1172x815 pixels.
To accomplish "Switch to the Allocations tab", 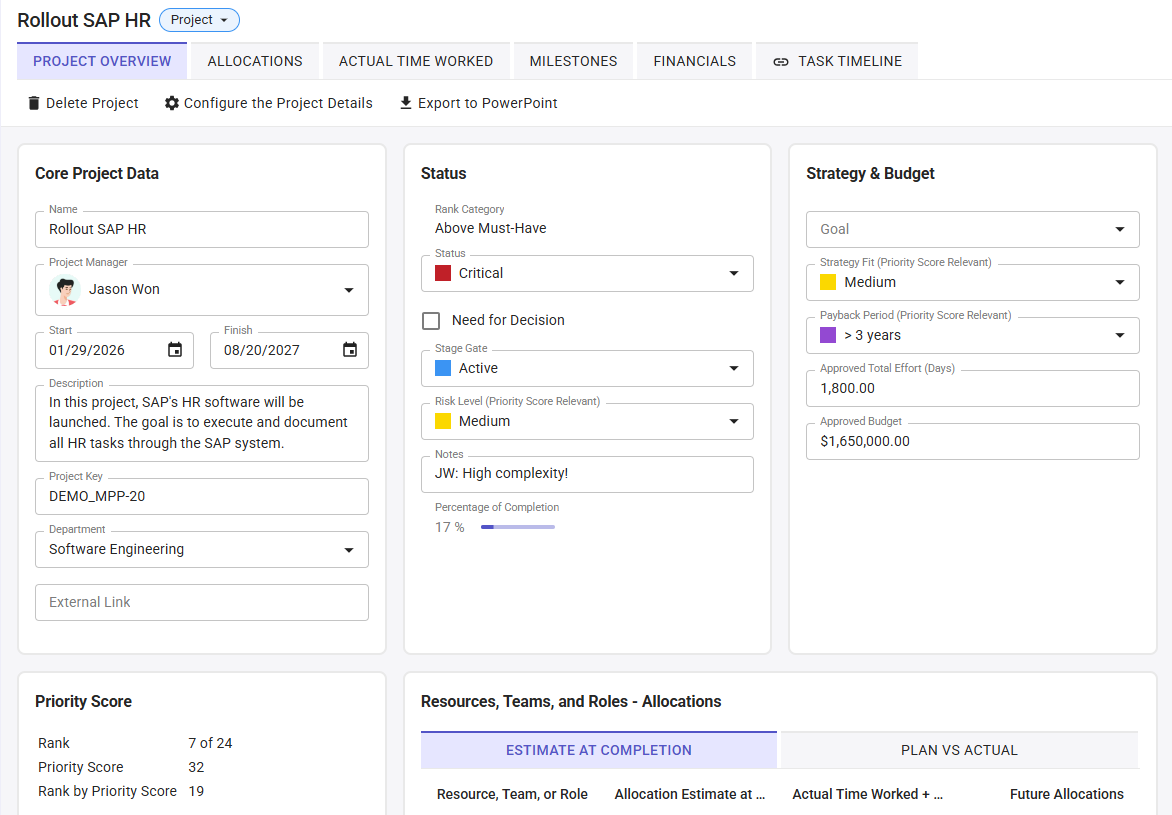I will click(255, 61).
